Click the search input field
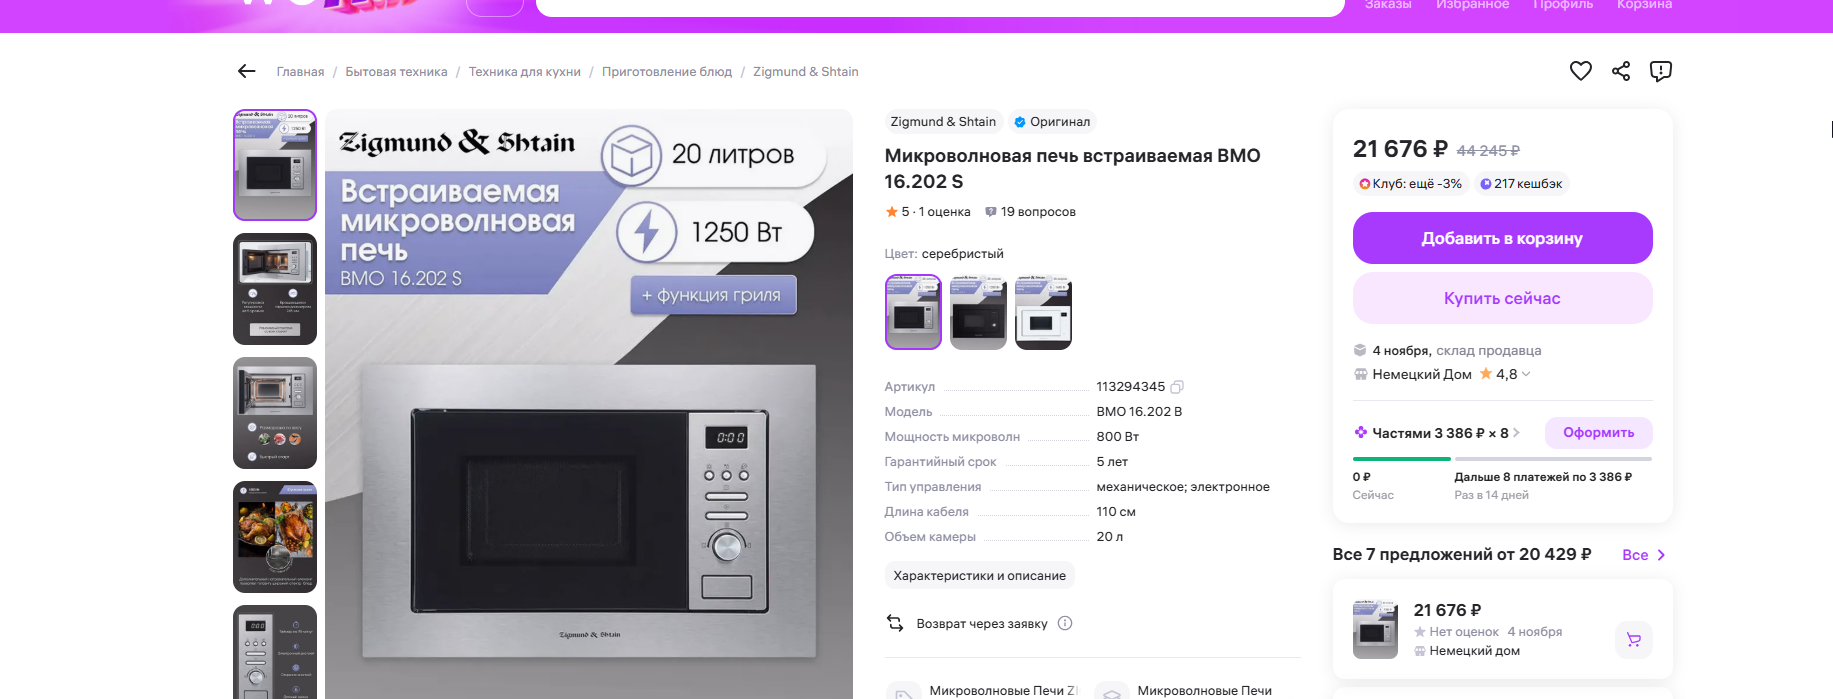This screenshot has height=699, width=1833. coord(940,7)
